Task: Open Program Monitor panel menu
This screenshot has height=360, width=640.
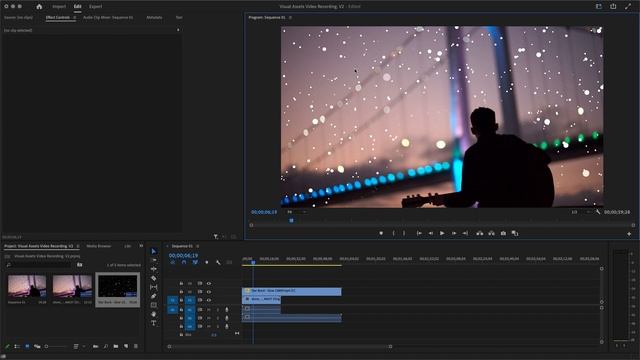Action: click(x=290, y=18)
